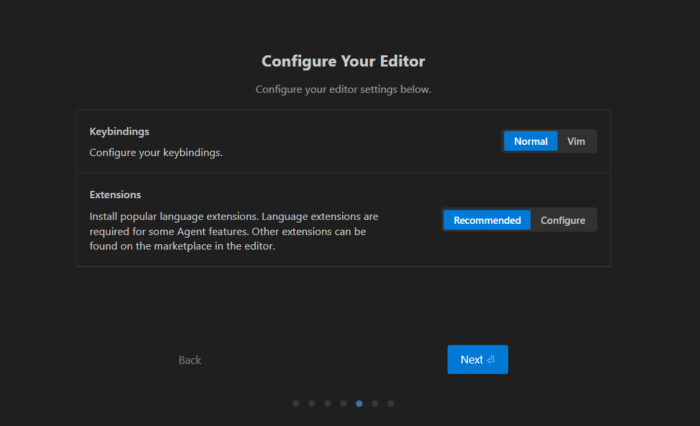Click the enter-key icon on Next
This screenshot has width=700, height=426.
tap(491, 360)
